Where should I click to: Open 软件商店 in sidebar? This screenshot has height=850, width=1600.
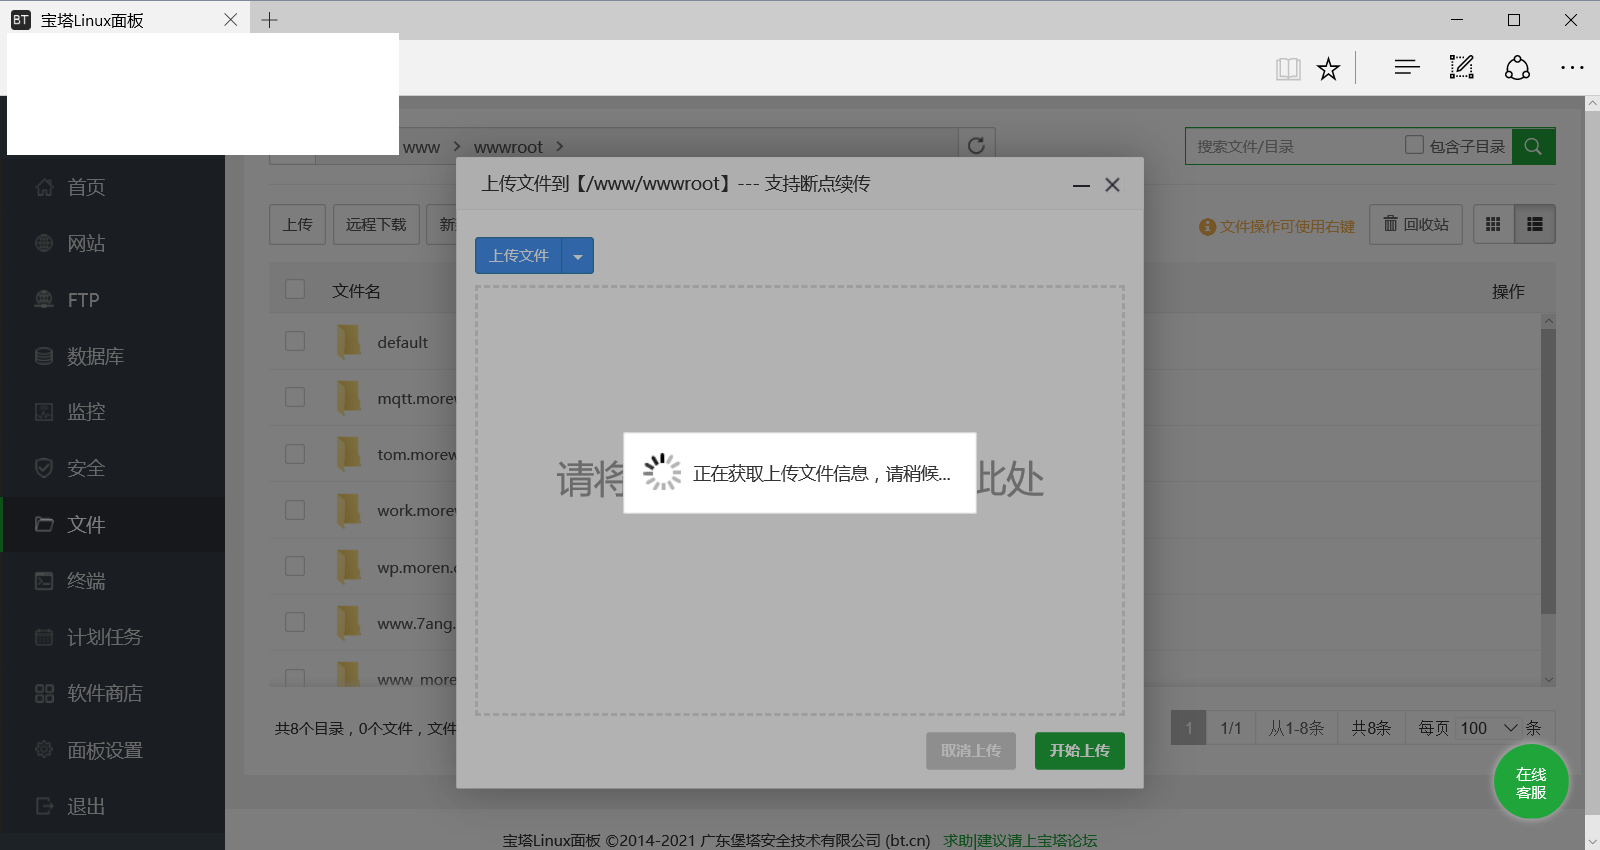point(112,693)
